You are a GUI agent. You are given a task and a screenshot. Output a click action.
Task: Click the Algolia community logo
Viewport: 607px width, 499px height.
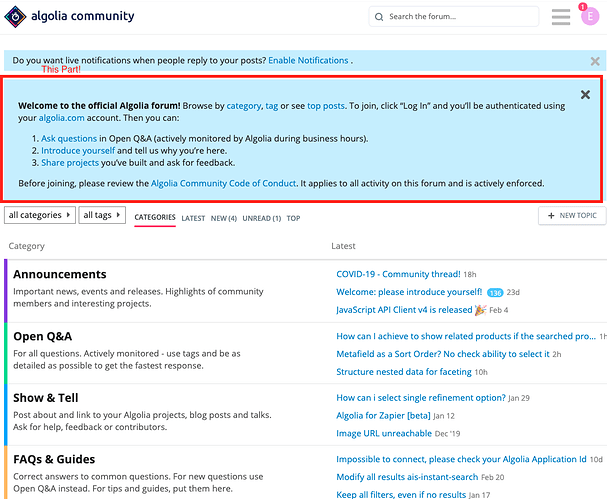coord(69,16)
